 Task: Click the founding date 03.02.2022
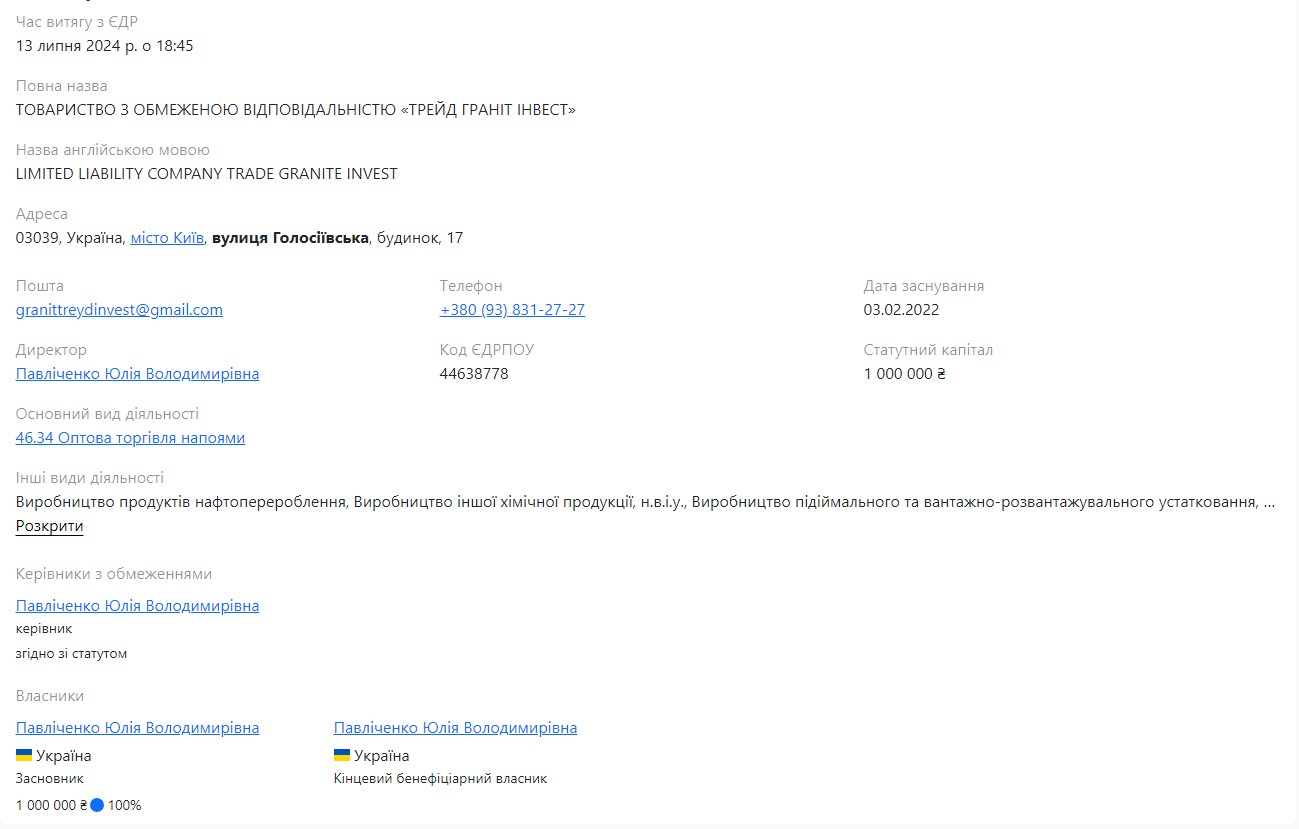click(x=901, y=310)
